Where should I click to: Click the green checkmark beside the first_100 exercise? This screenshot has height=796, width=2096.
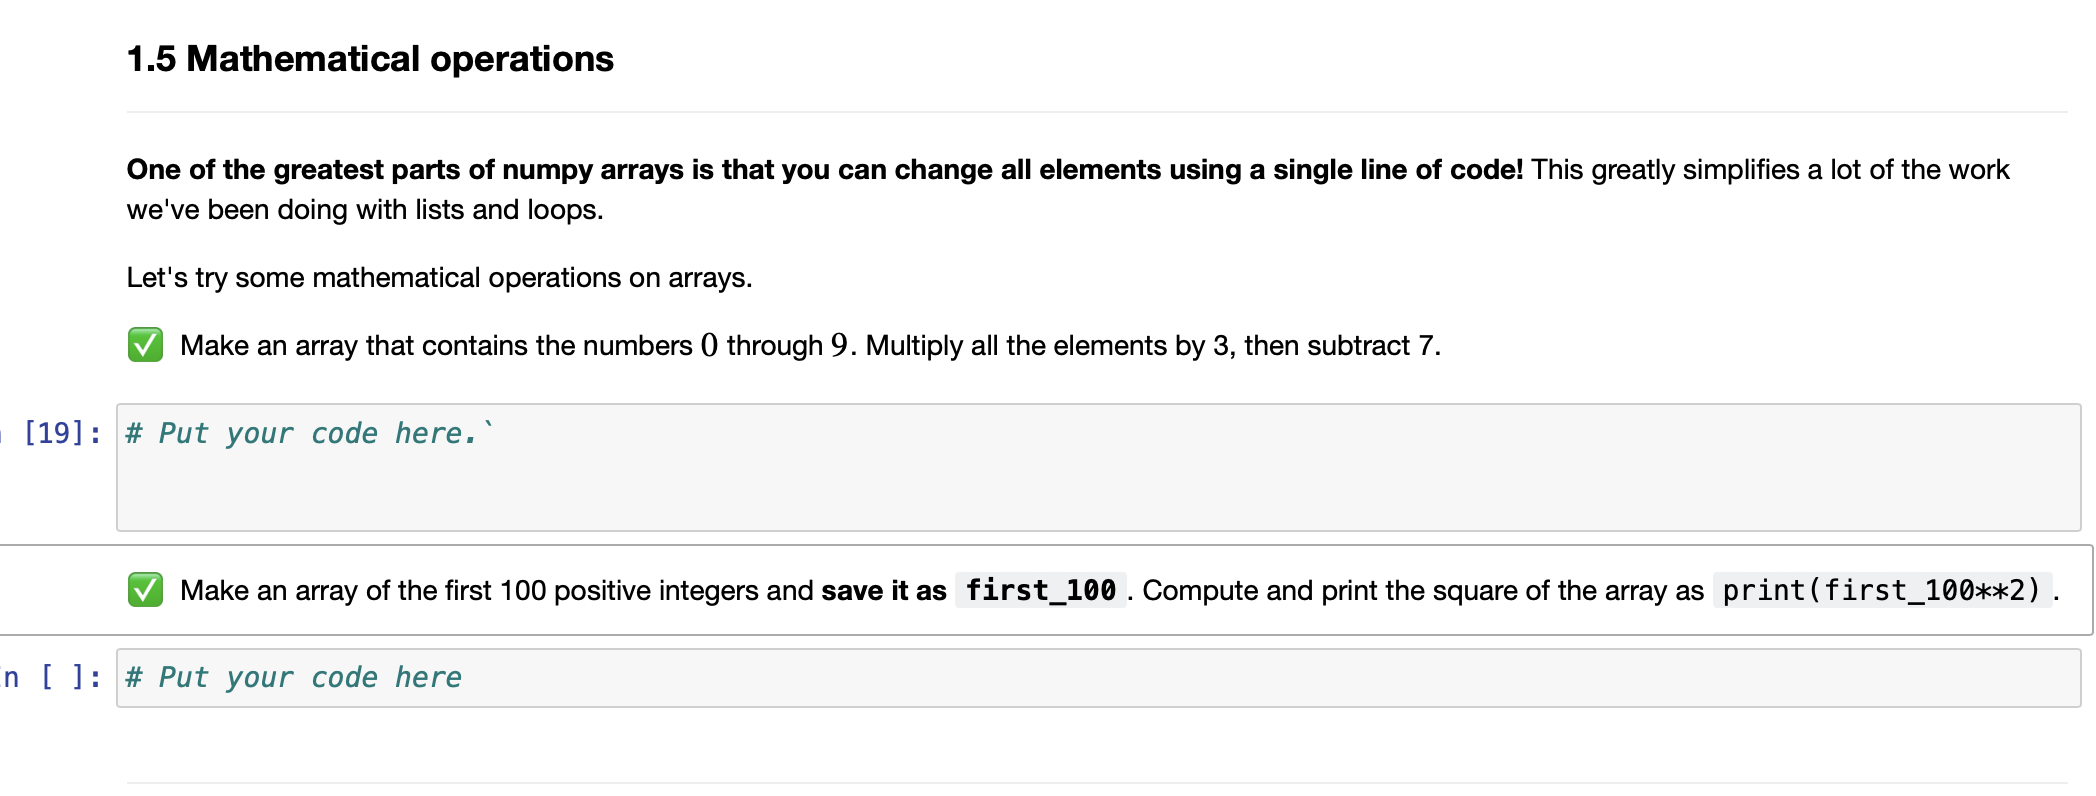coord(146,591)
